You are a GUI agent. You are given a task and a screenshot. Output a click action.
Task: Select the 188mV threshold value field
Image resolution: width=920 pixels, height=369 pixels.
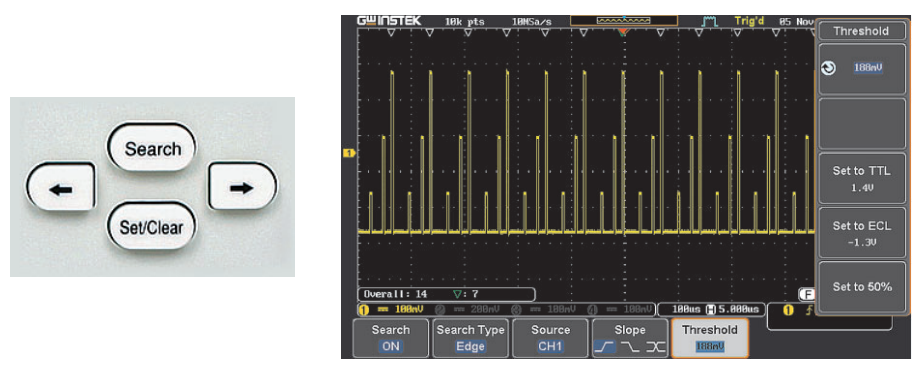(868, 68)
